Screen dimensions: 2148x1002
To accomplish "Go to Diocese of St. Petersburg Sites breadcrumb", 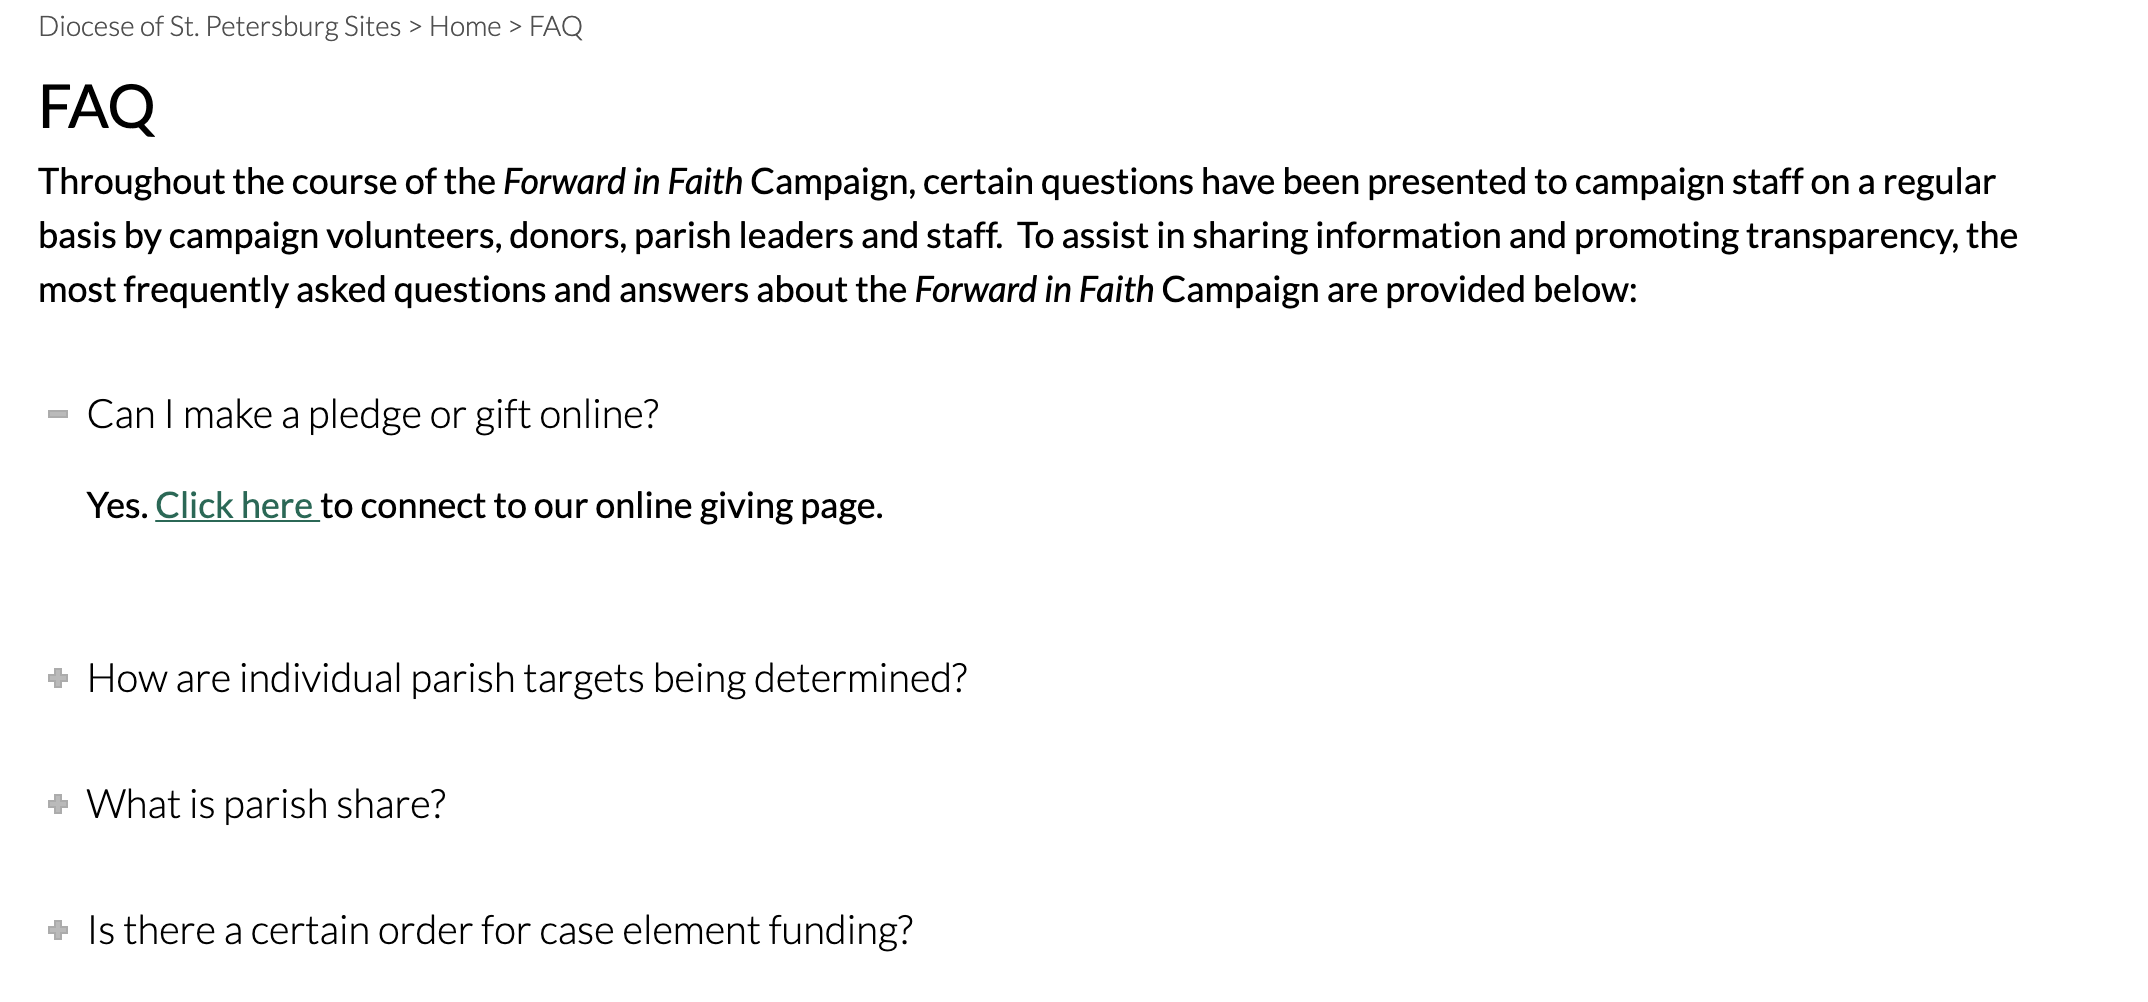I will (x=219, y=27).
